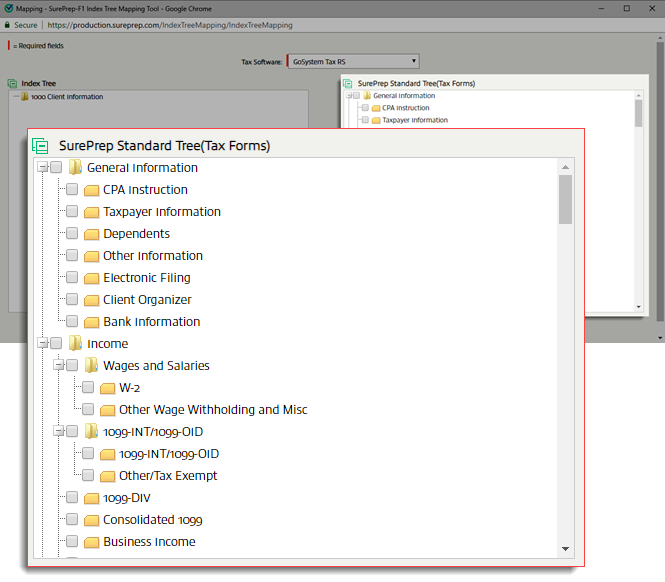
Task: Select the Electronic Filing tree item
Action: 146,278
